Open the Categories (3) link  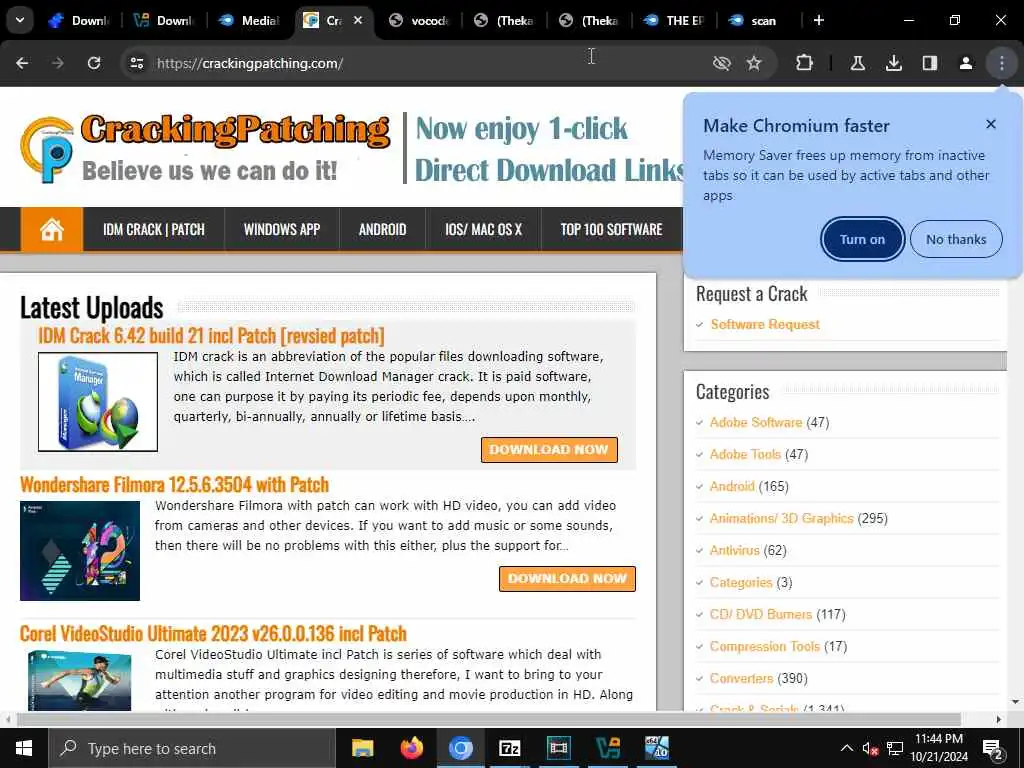click(741, 583)
